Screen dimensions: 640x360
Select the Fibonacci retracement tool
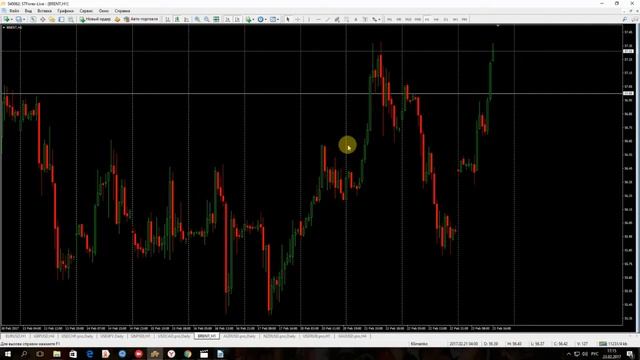tap(347, 19)
